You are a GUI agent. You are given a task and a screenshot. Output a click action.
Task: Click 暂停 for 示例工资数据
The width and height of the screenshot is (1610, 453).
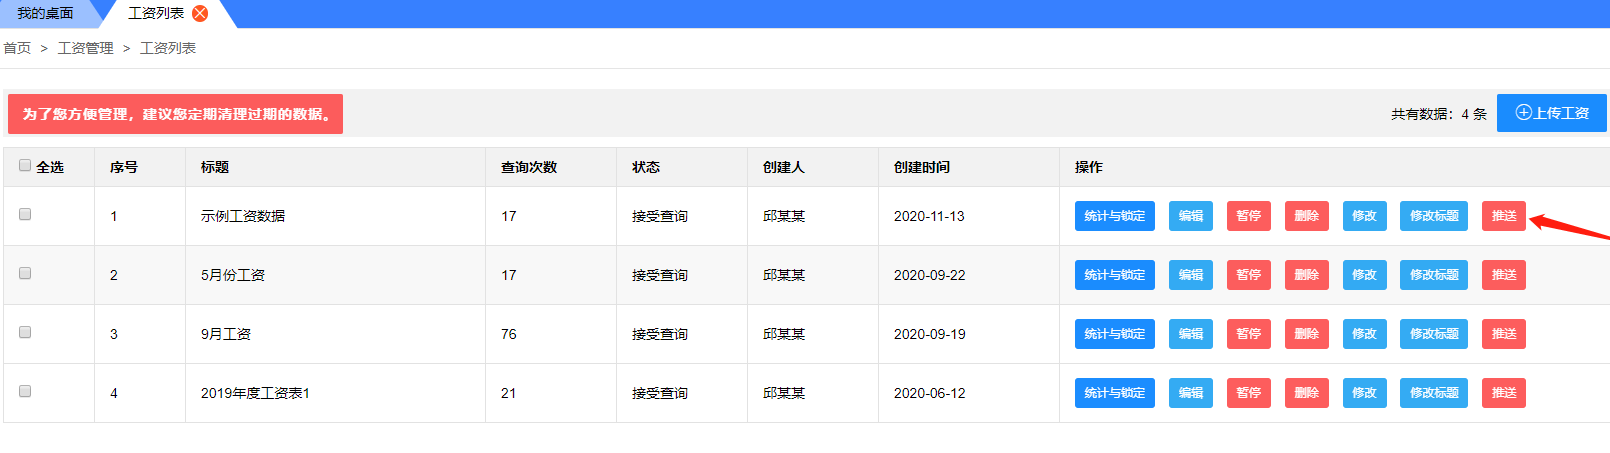(1249, 216)
